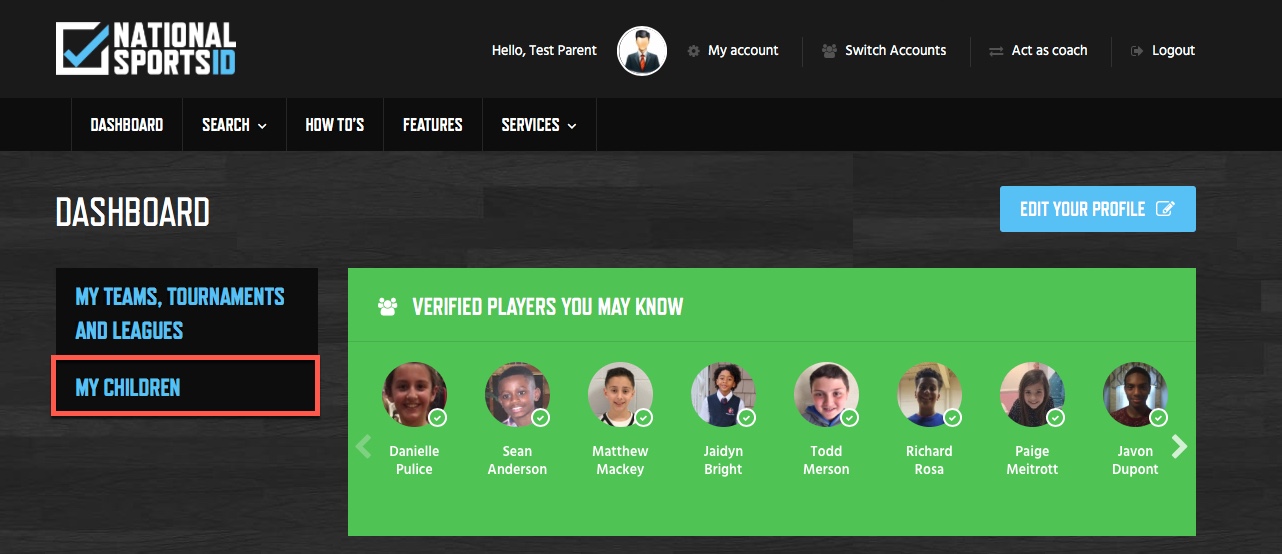This screenshot has width=1282, height=554.
Task: Click the swap arrows icon beside Act as coach
Action: (996, 51)
